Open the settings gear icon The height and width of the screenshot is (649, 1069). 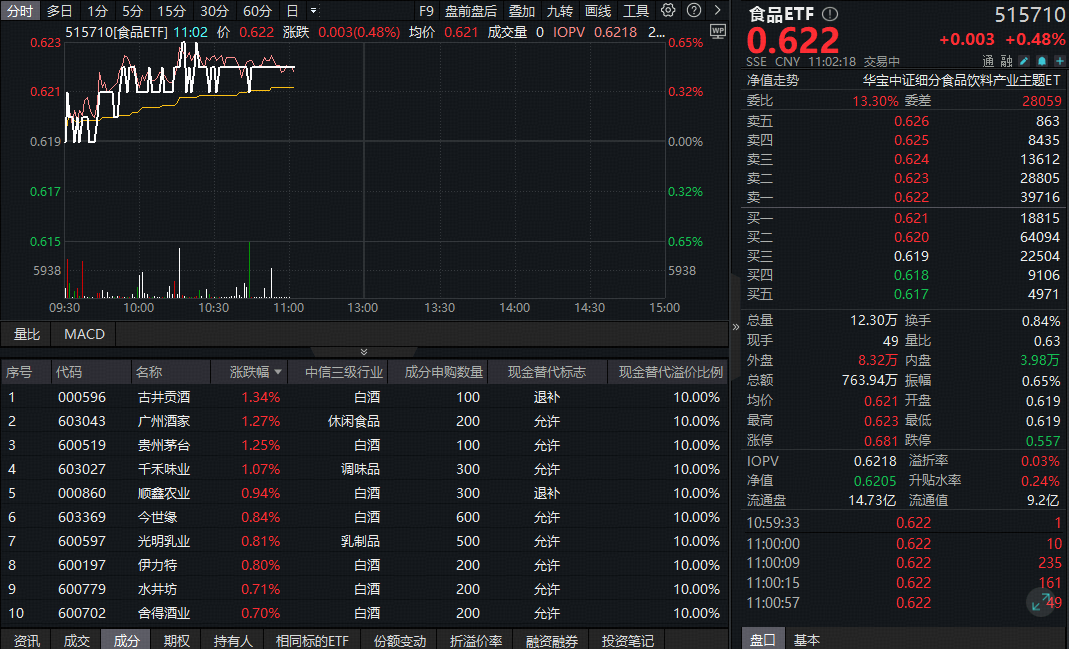click(x=668, y=10)
